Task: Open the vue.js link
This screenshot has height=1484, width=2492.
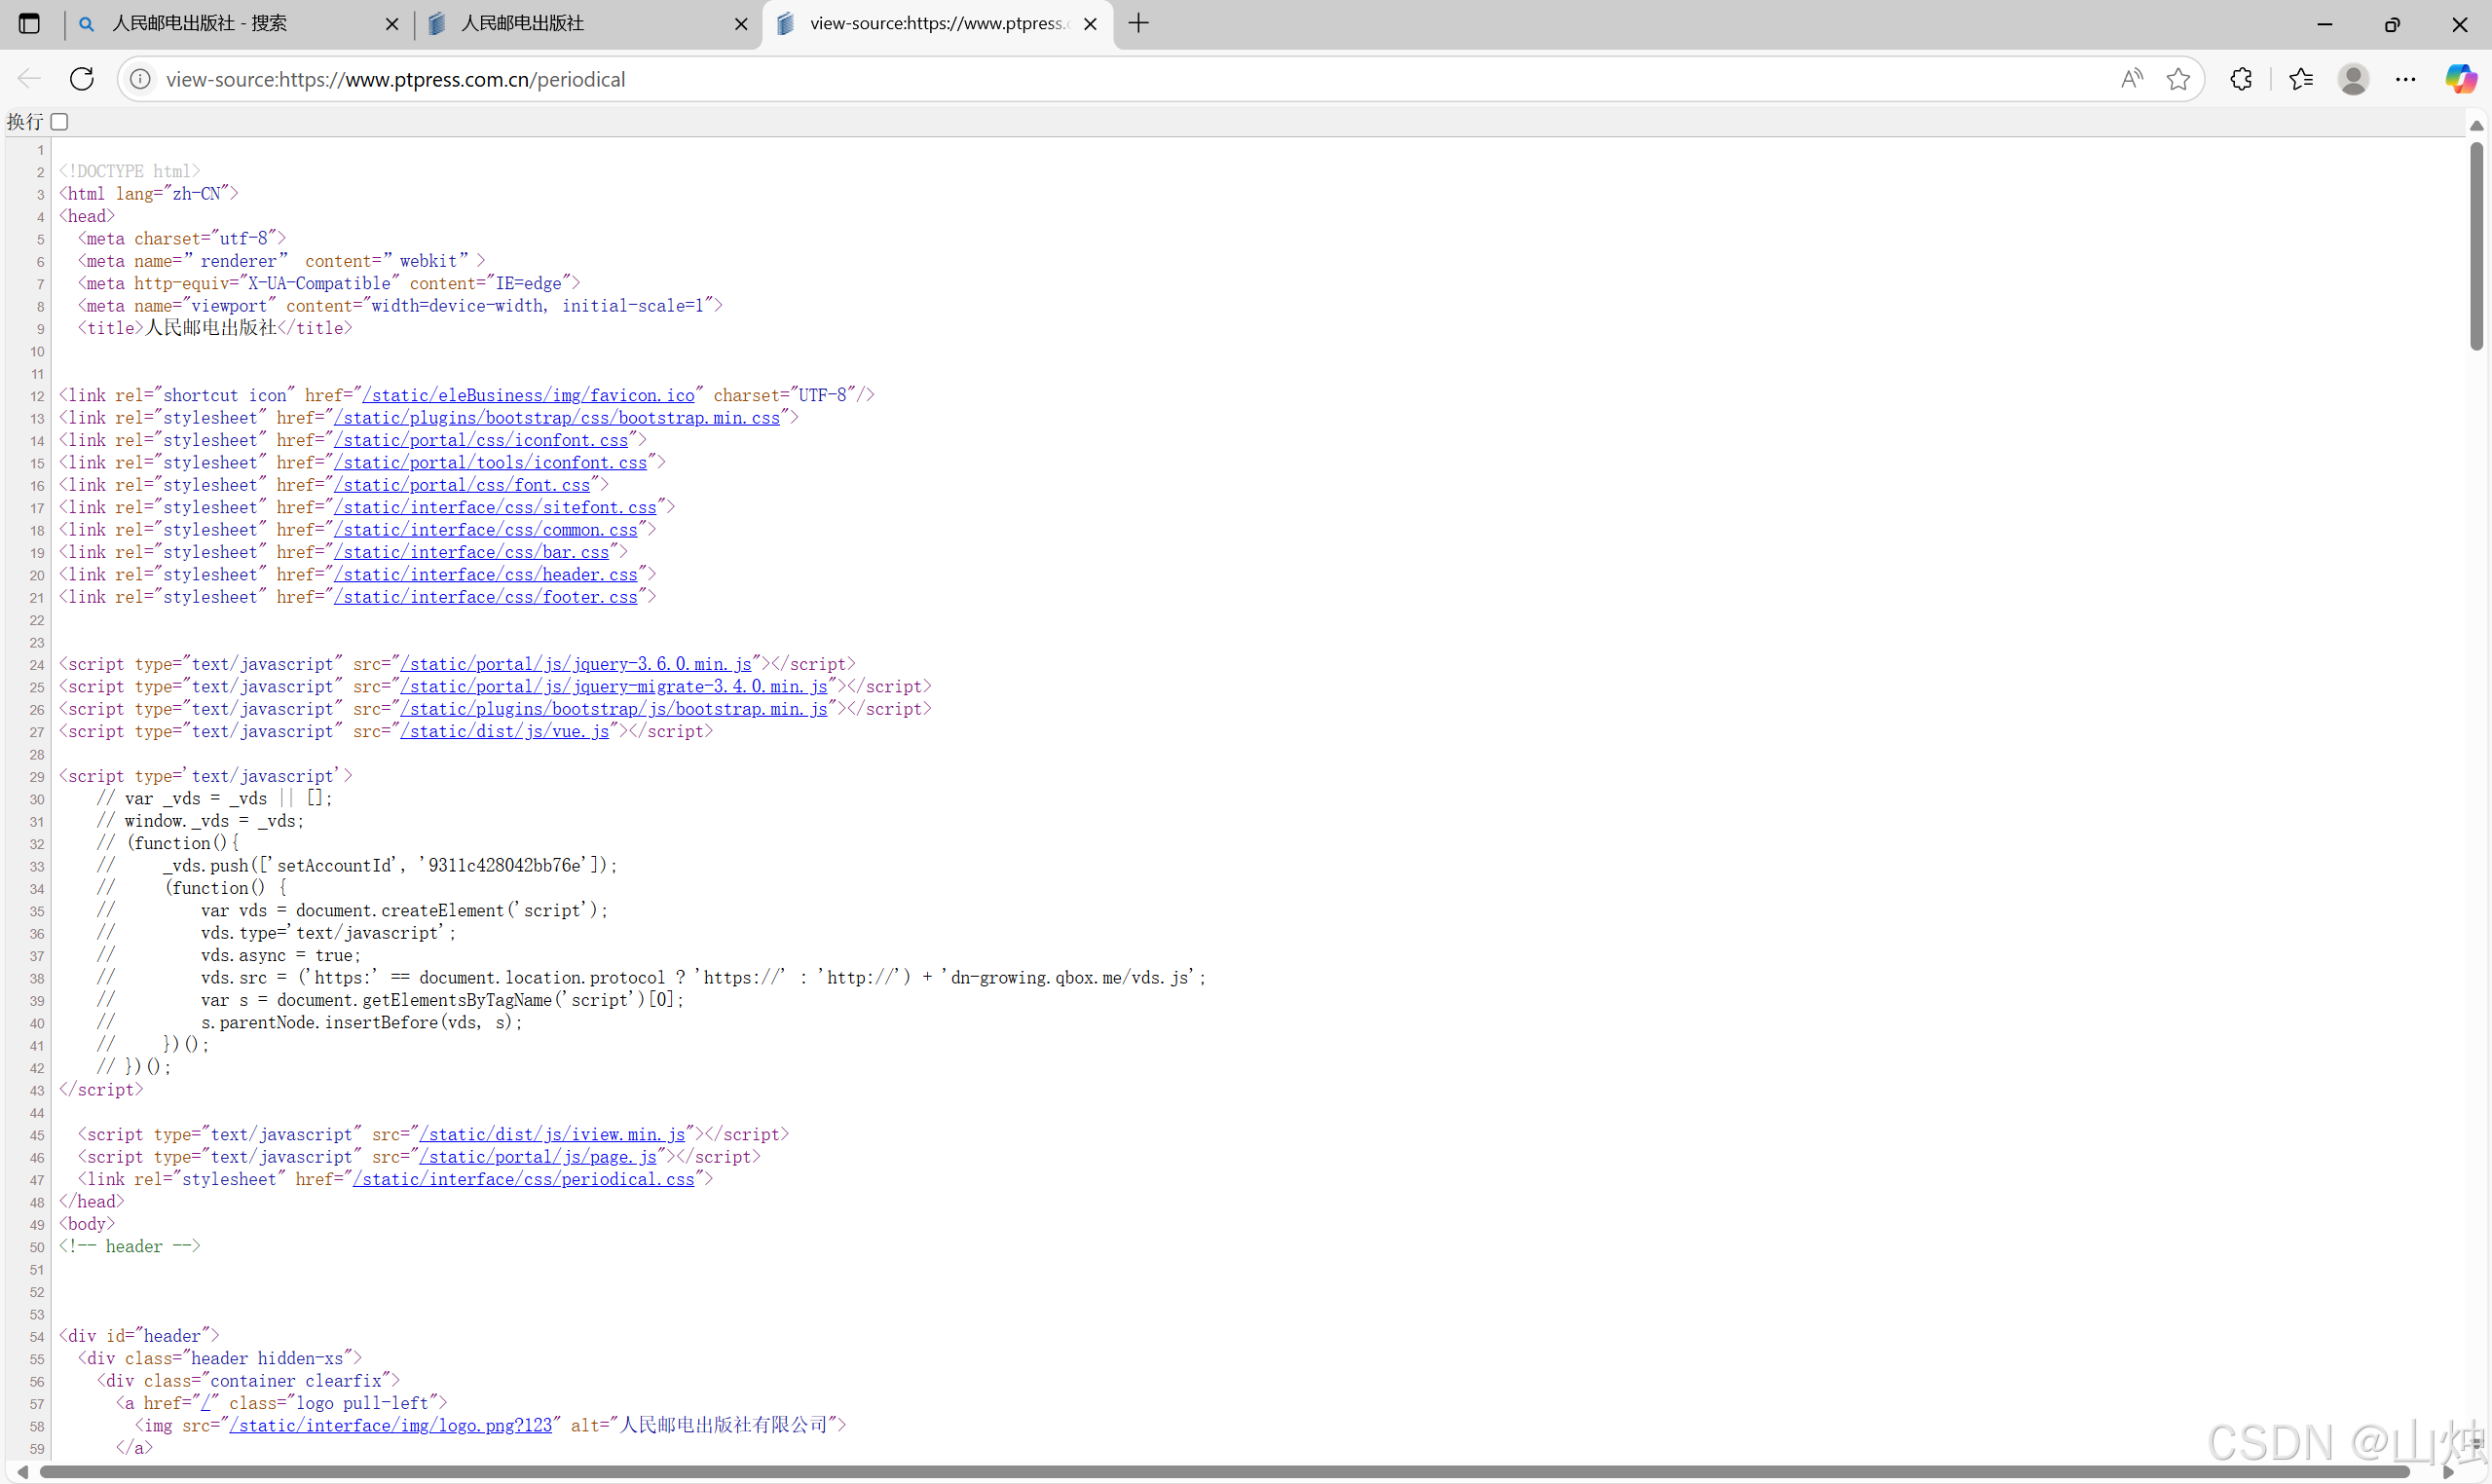Action: coord(505,731)
